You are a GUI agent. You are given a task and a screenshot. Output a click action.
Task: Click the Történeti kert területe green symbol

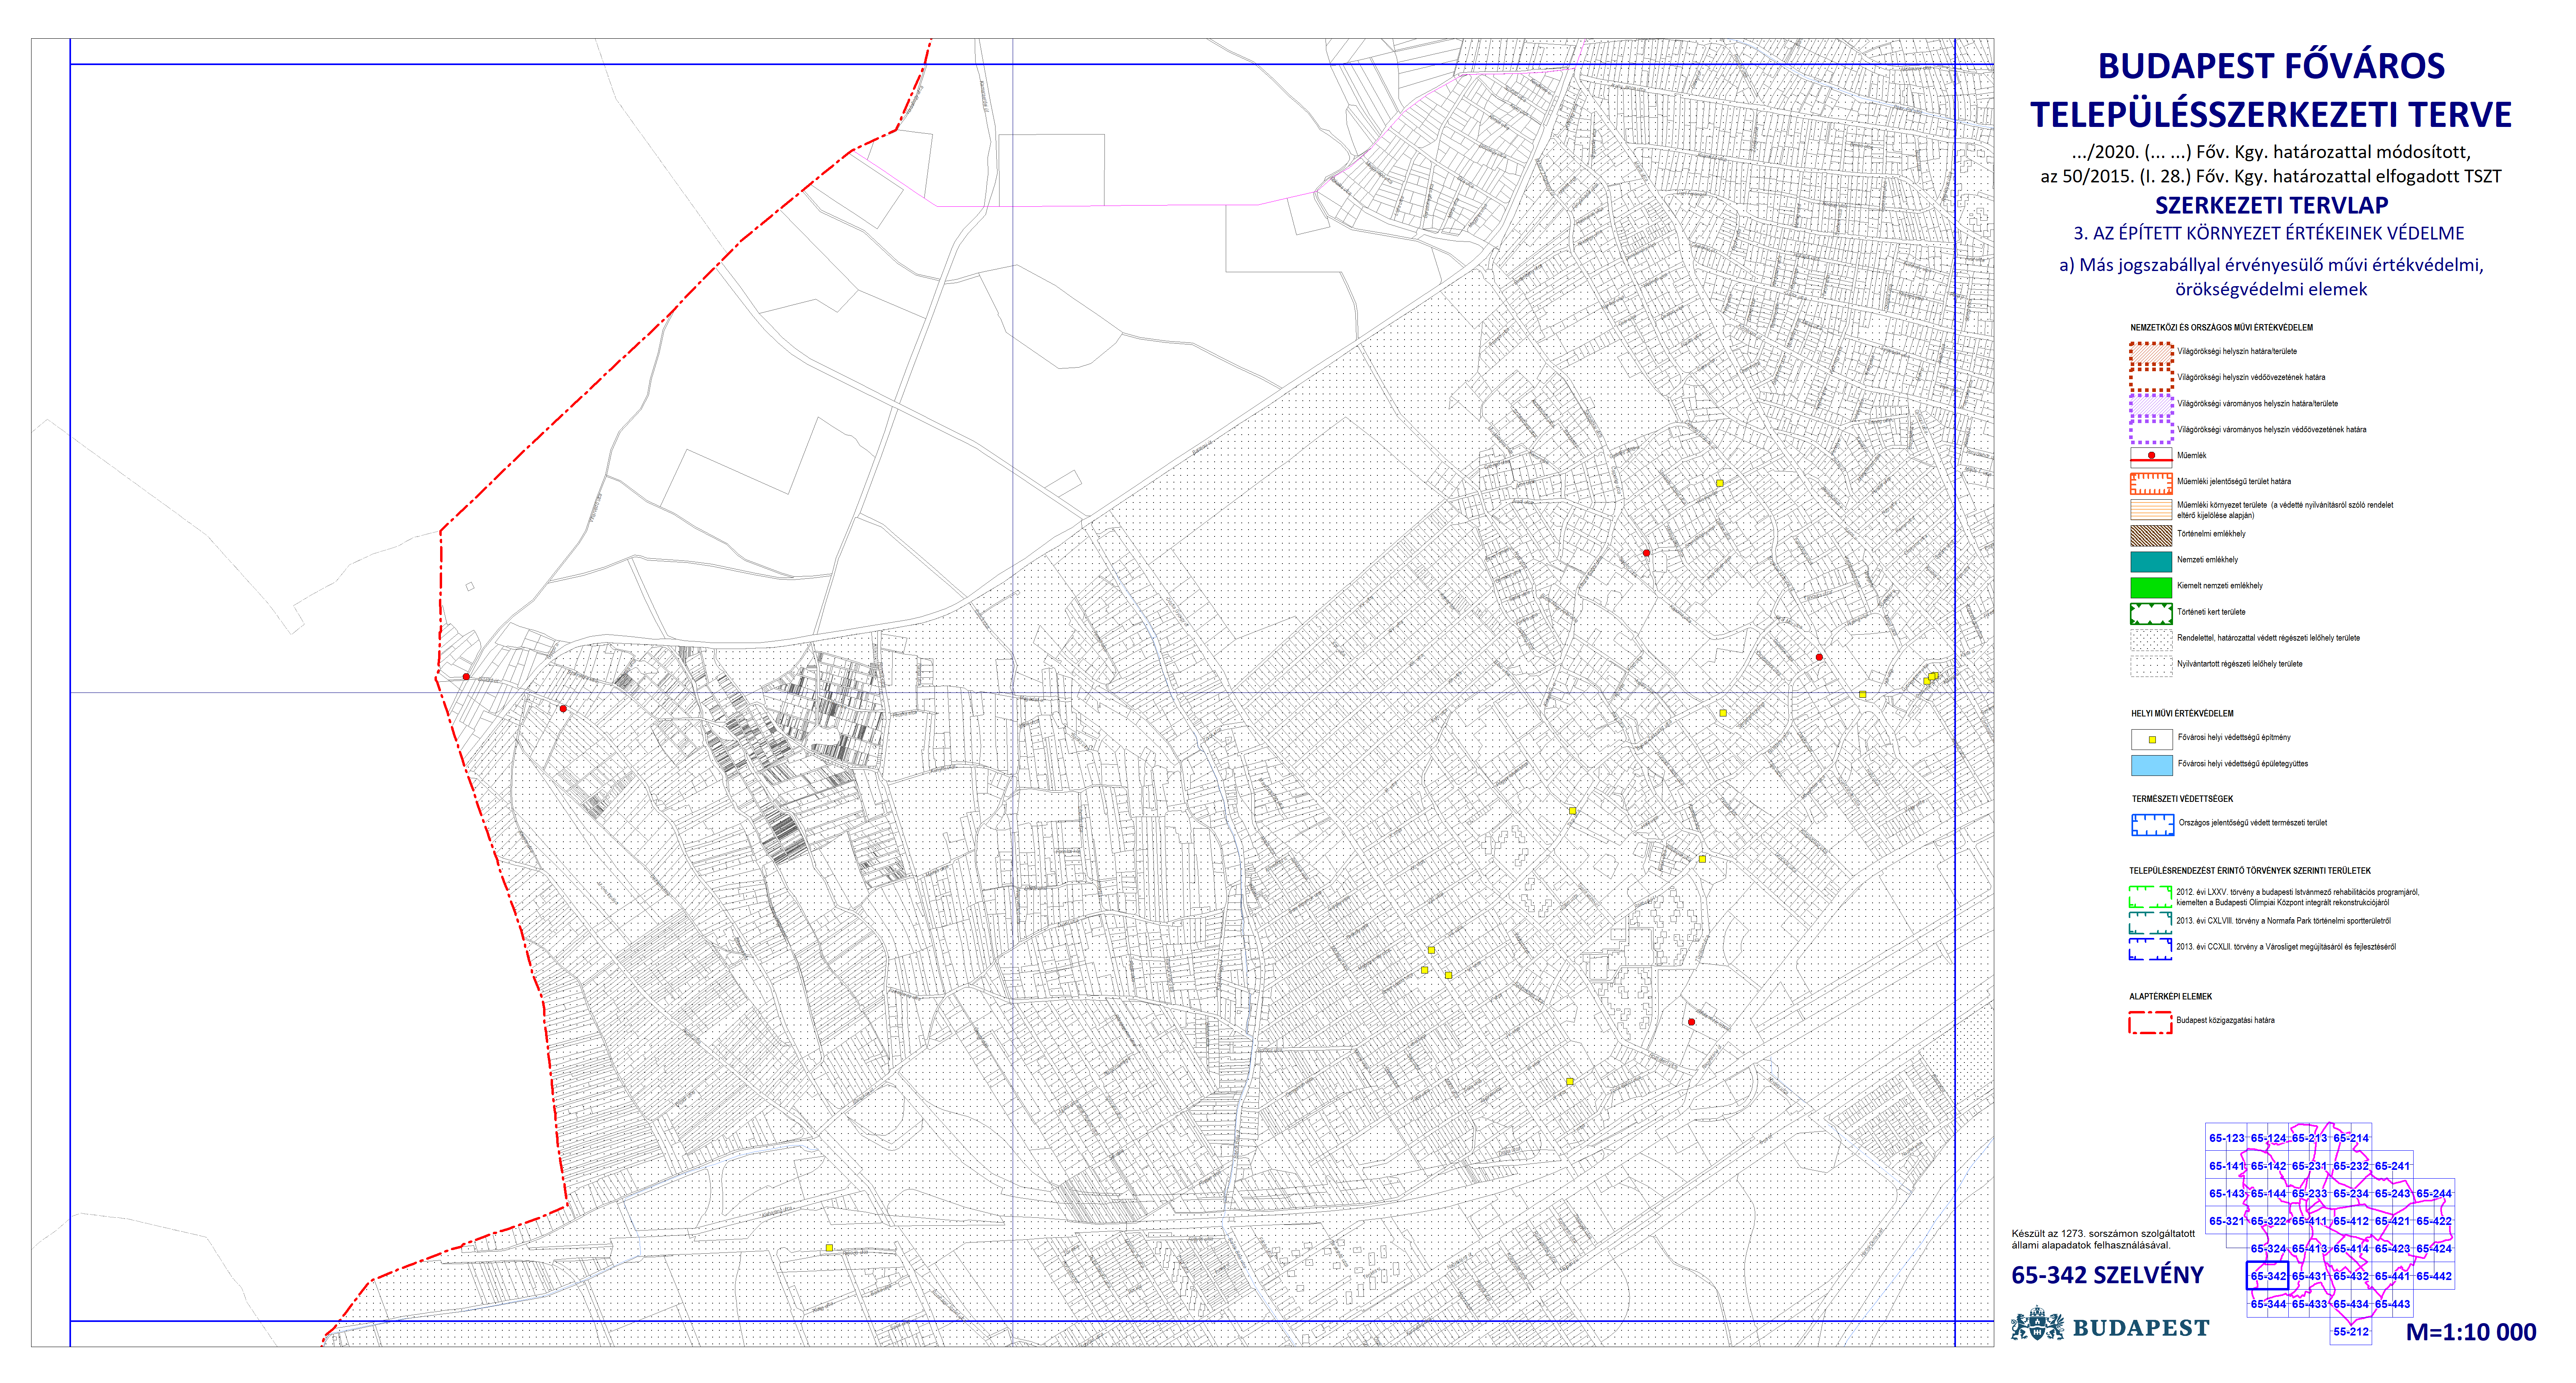click(x=2151, y=613)
